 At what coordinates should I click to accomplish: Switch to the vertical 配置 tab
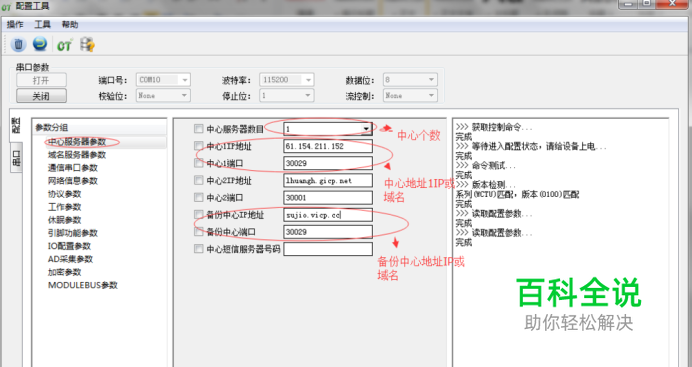click(16, 126)
